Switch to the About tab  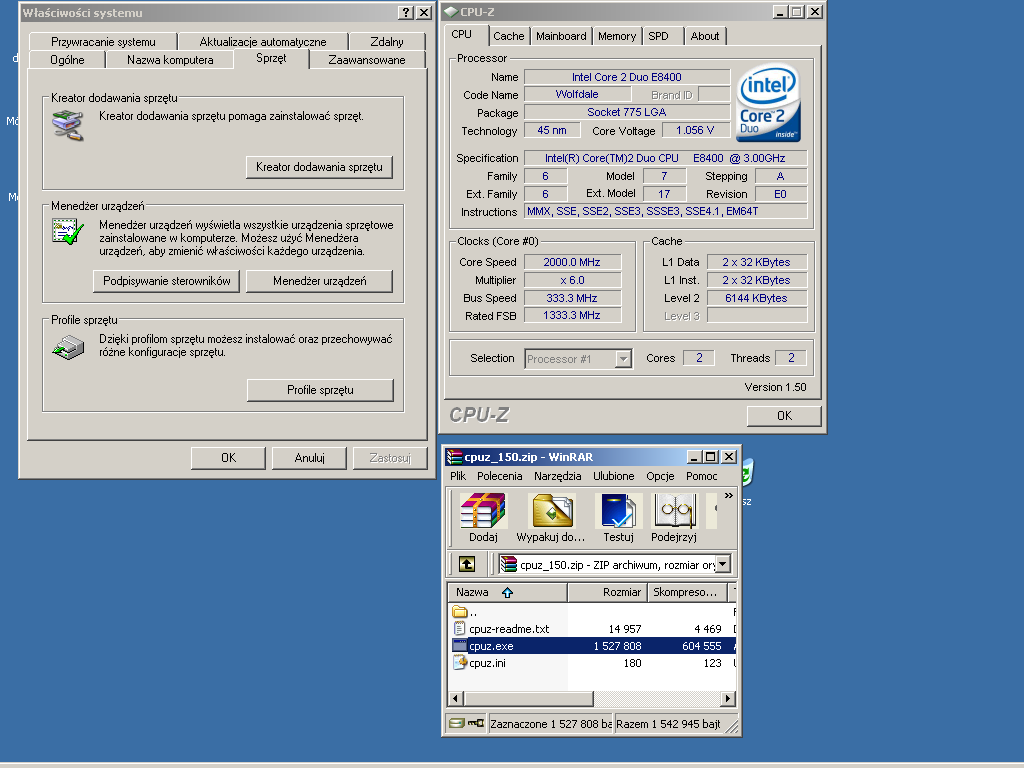705,36
